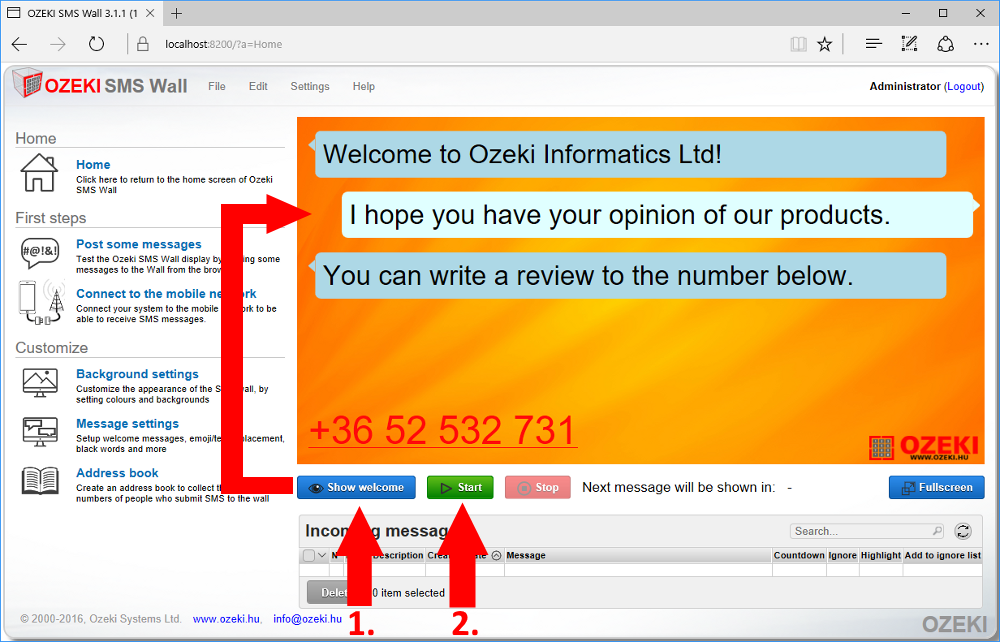Open the Settings menu
The image size is (1000, 642).
[x=310, y=86]
